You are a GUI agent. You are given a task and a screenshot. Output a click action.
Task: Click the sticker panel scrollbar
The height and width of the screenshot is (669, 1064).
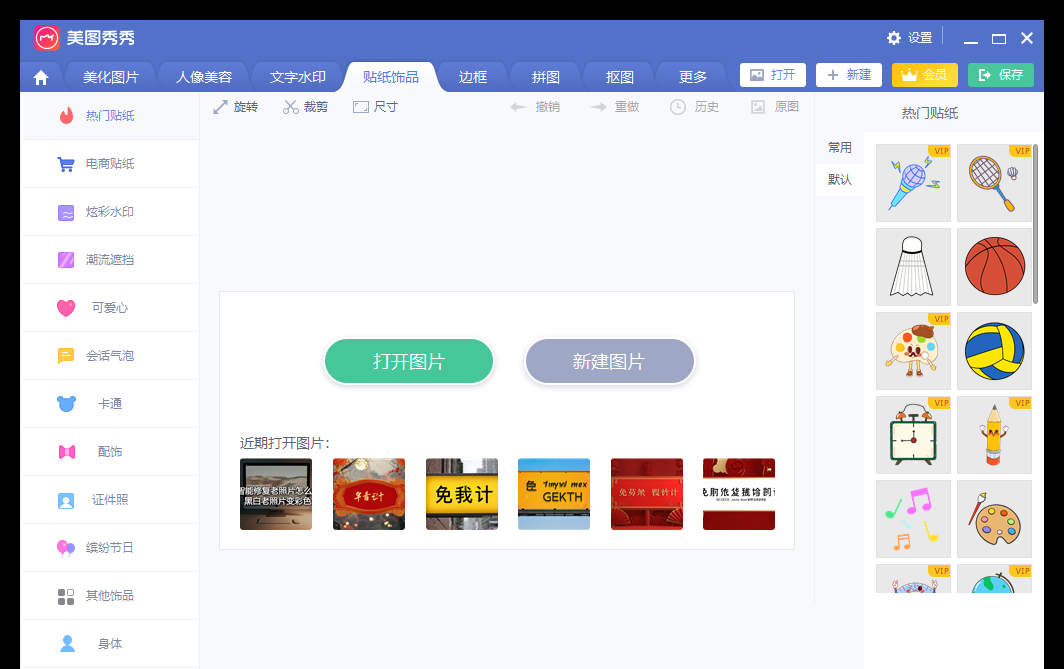click(x=1035, y=224)
